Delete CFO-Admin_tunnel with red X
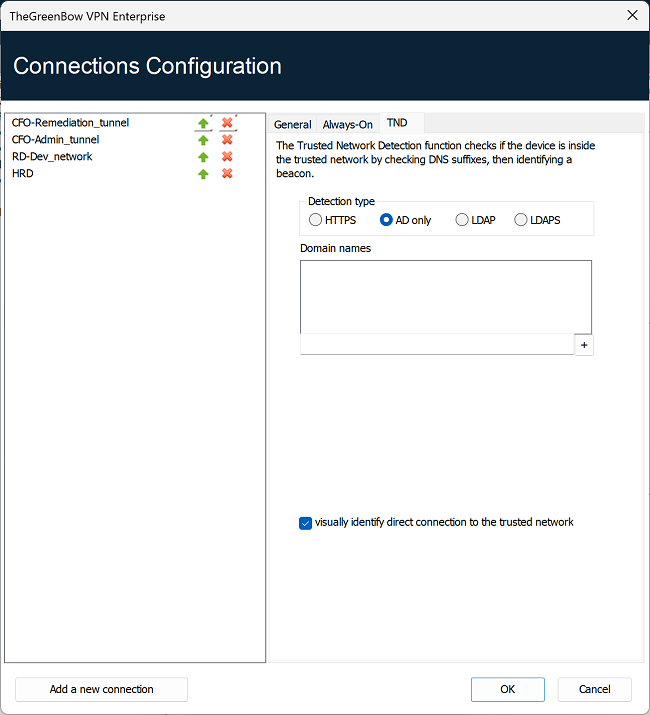 (227, 140)
